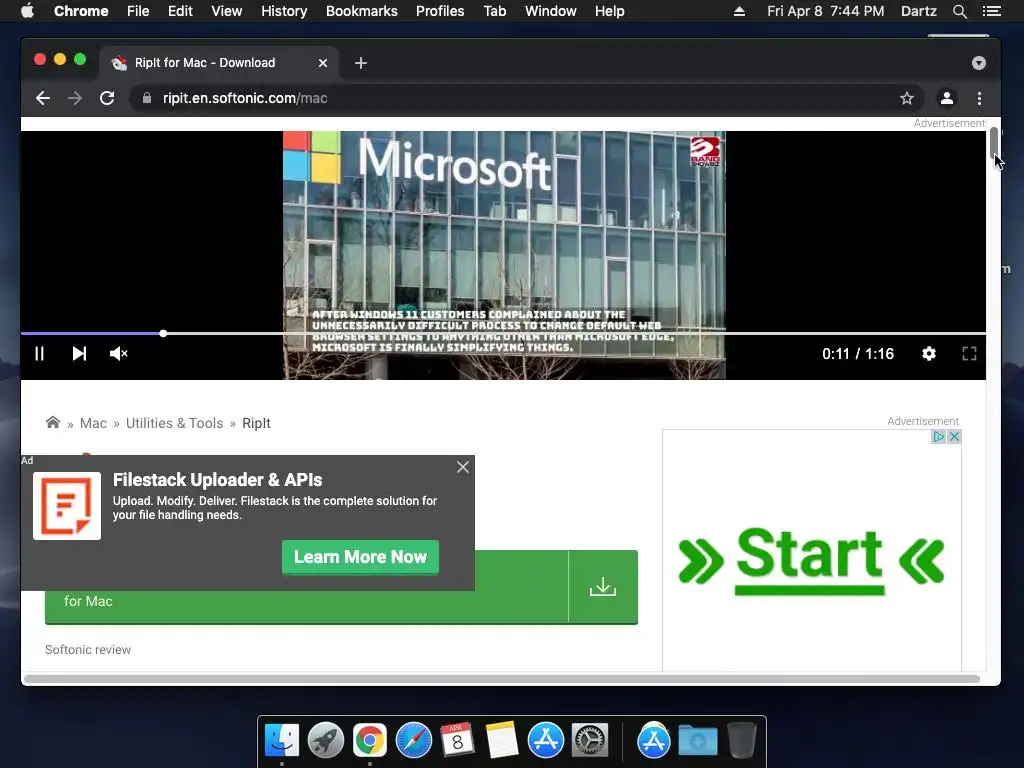Click the Softonic review heading
Viewport: 1024px width, 768px height.
coord(88,650)
